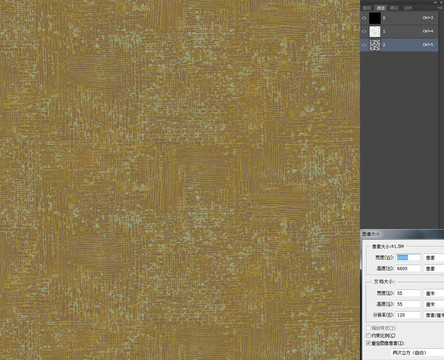Switch to the 图层 (Layers) tab
This screenshot has height=360, width=444.
tap(367, 8)
